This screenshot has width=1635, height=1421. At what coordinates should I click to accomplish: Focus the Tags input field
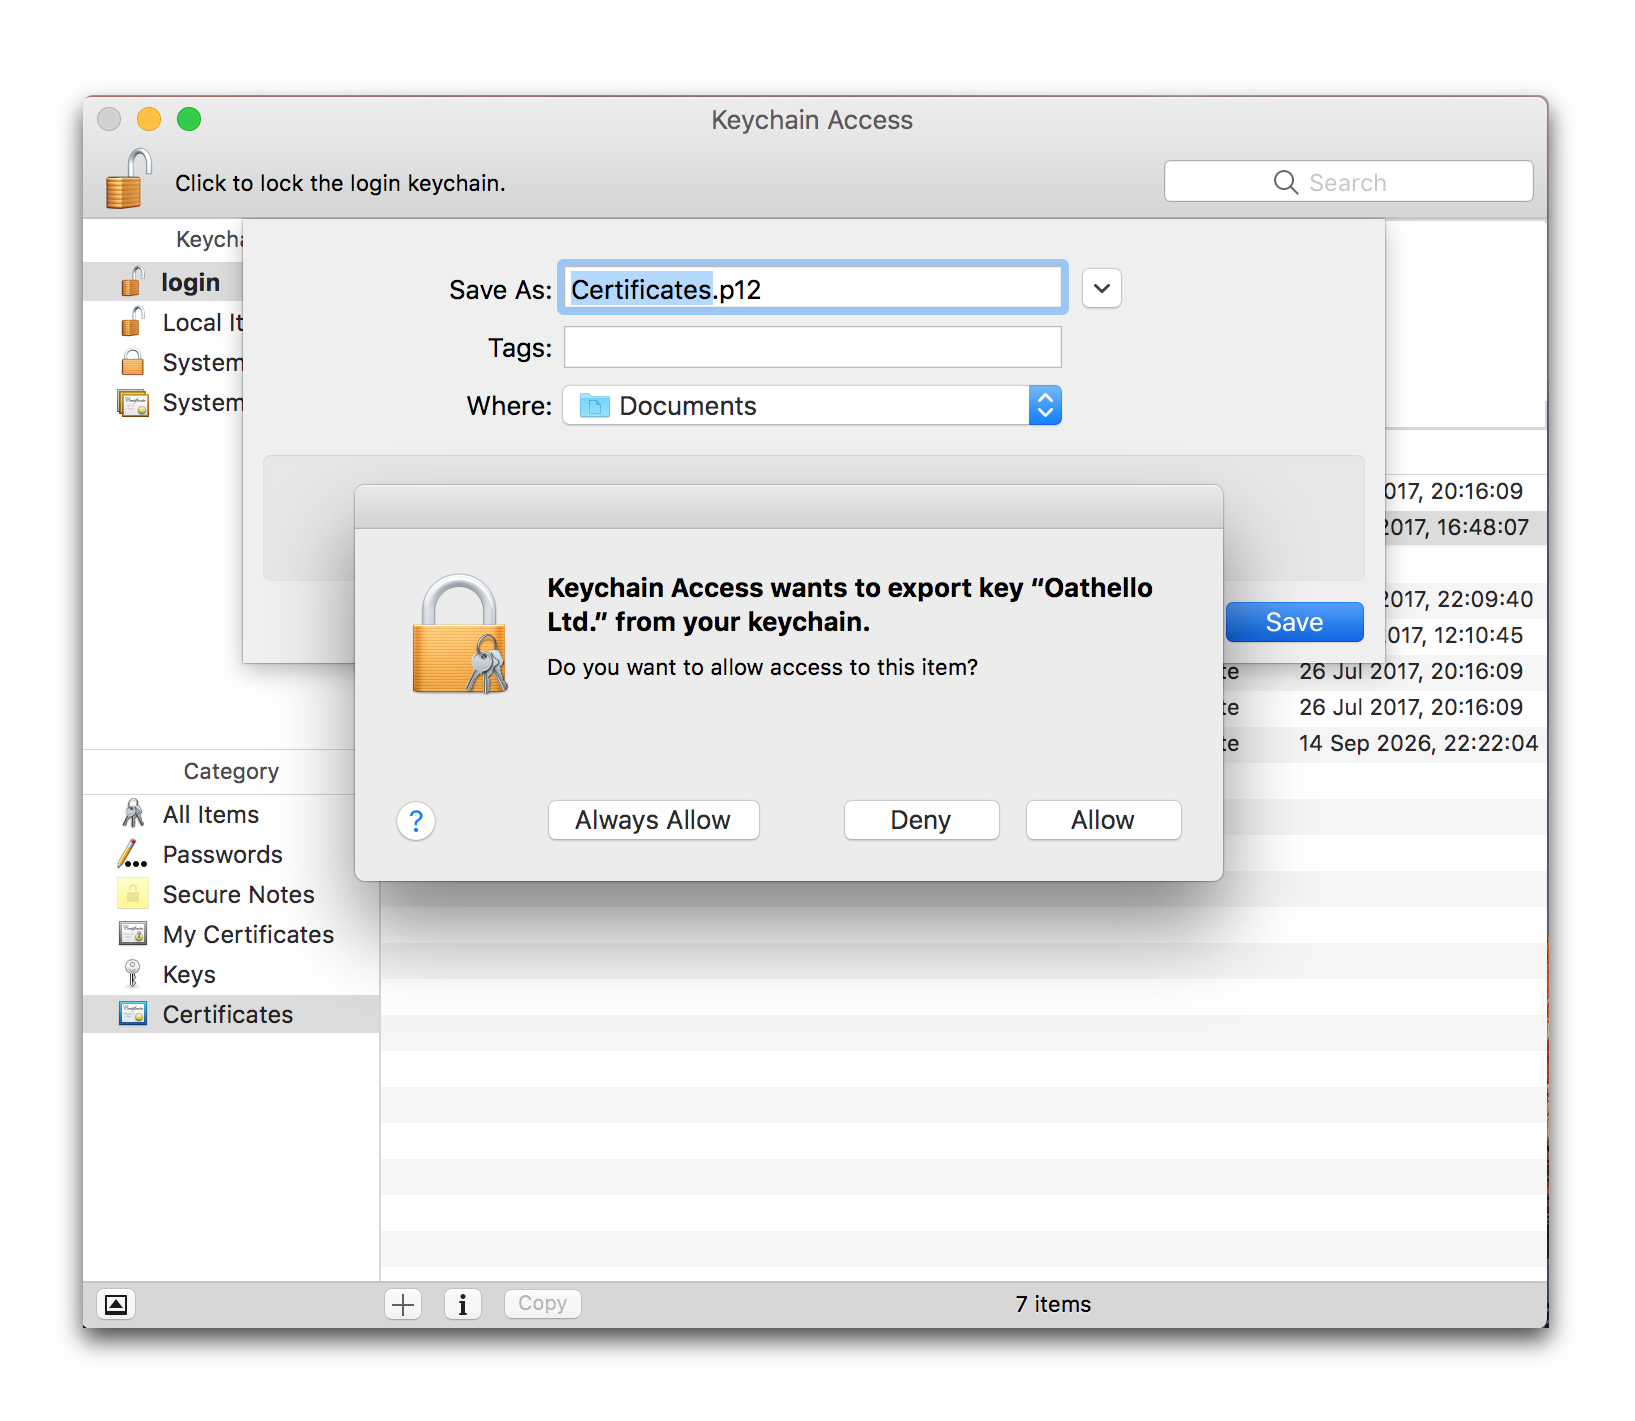tap(812, 348)
